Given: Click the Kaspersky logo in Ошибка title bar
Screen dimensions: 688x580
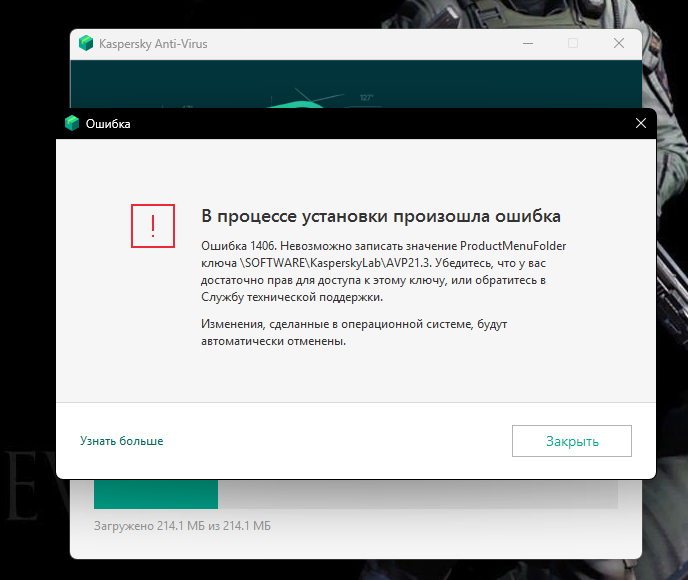Looking at the screenshot, I should 72,123.
